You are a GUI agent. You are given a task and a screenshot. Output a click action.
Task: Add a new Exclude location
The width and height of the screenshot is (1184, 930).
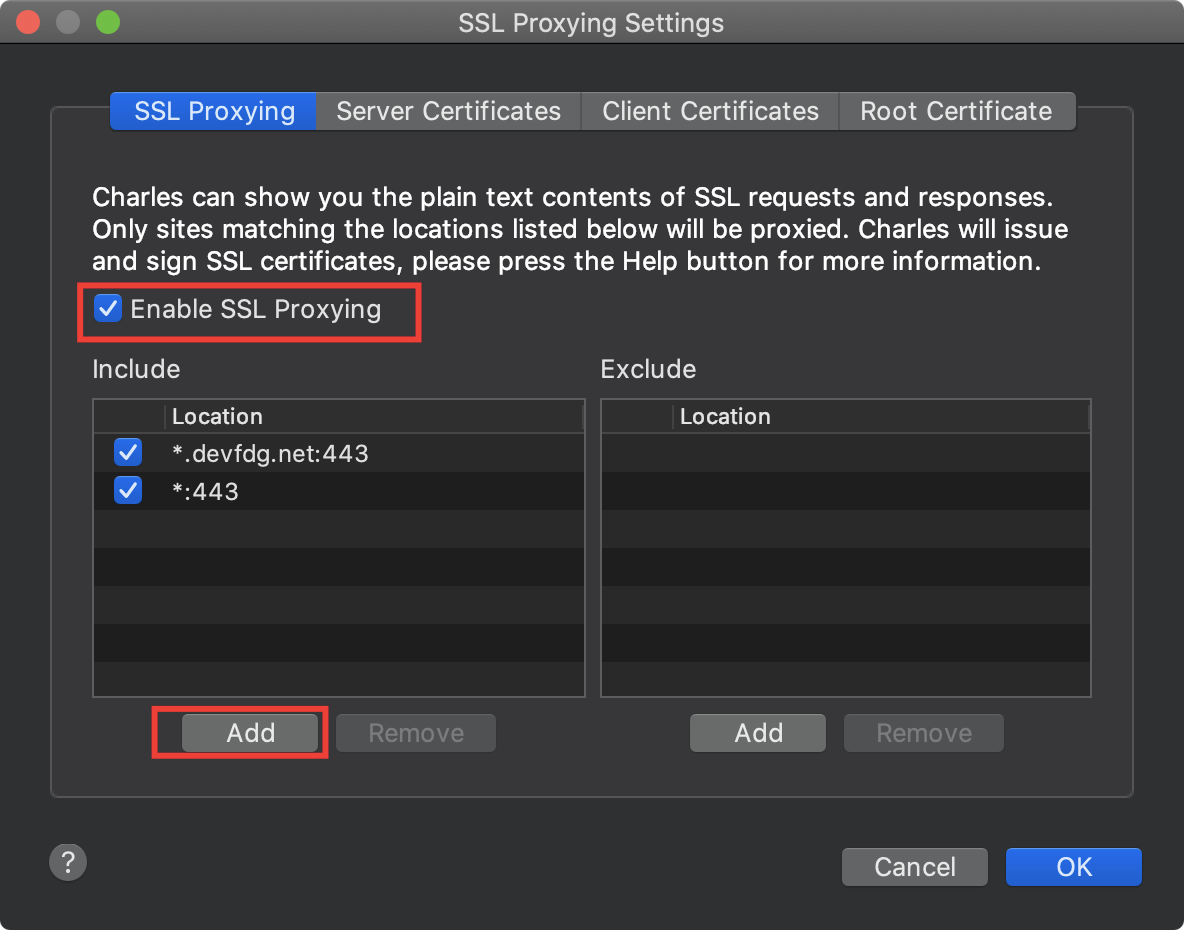tap(758, 733)
